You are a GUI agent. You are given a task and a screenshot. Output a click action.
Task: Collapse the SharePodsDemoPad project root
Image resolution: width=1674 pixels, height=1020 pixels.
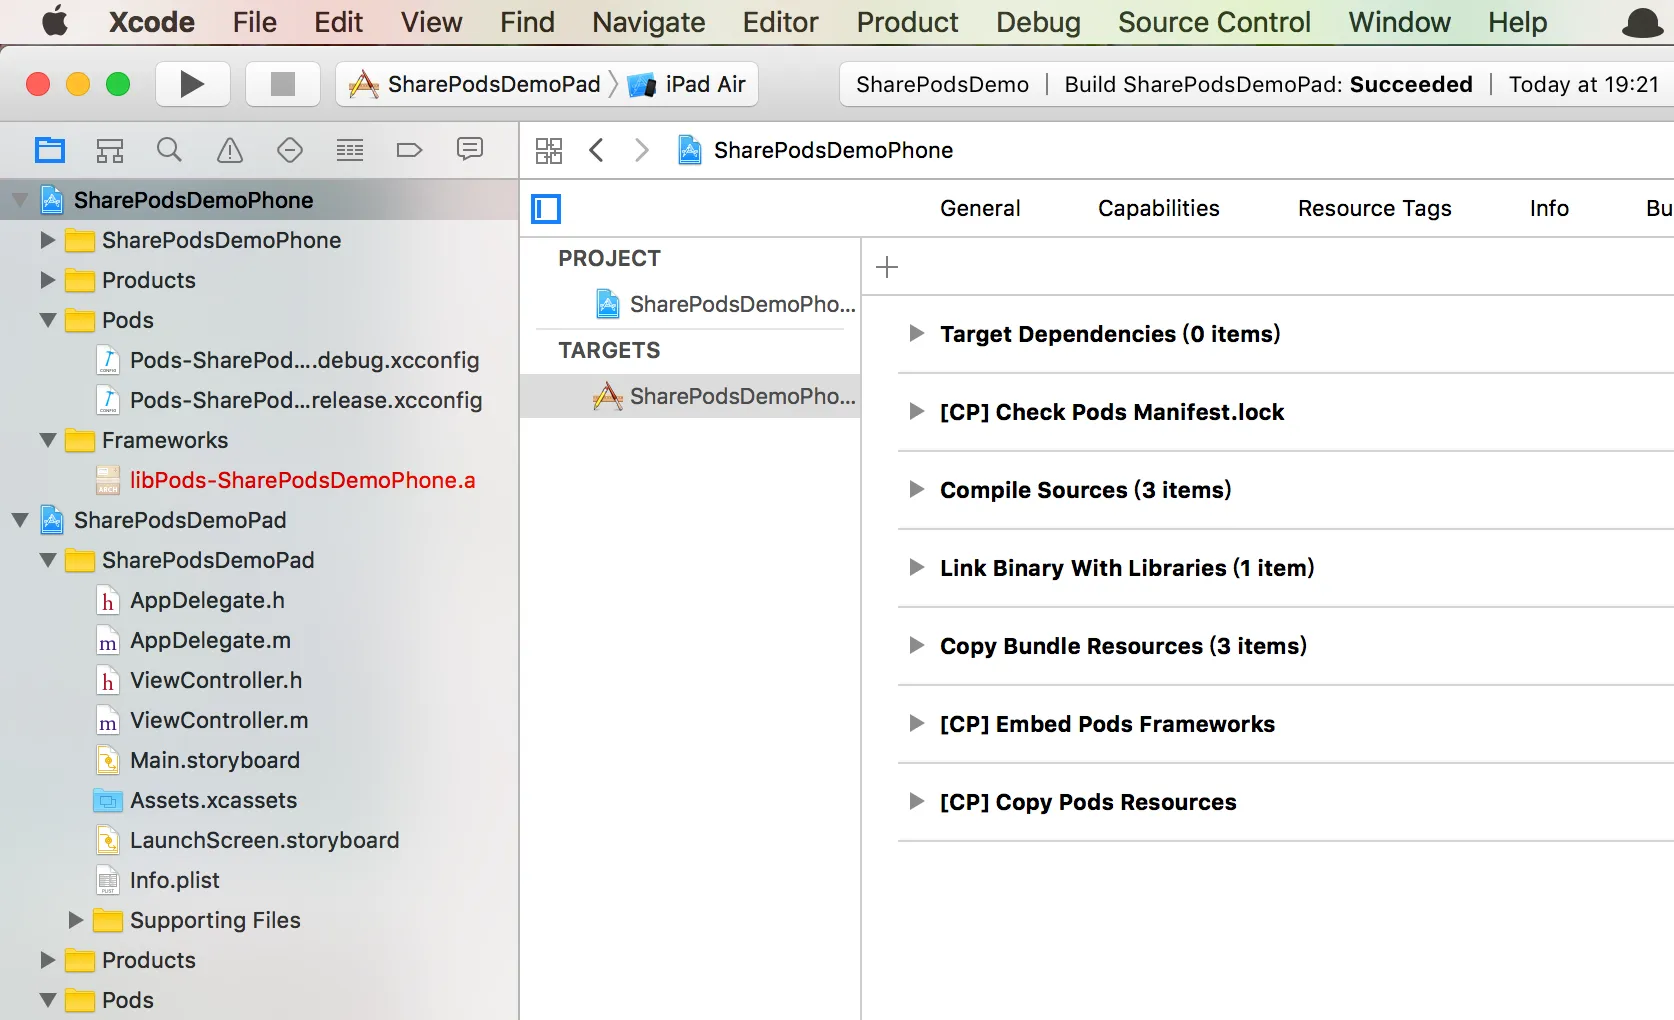[20, 520]
